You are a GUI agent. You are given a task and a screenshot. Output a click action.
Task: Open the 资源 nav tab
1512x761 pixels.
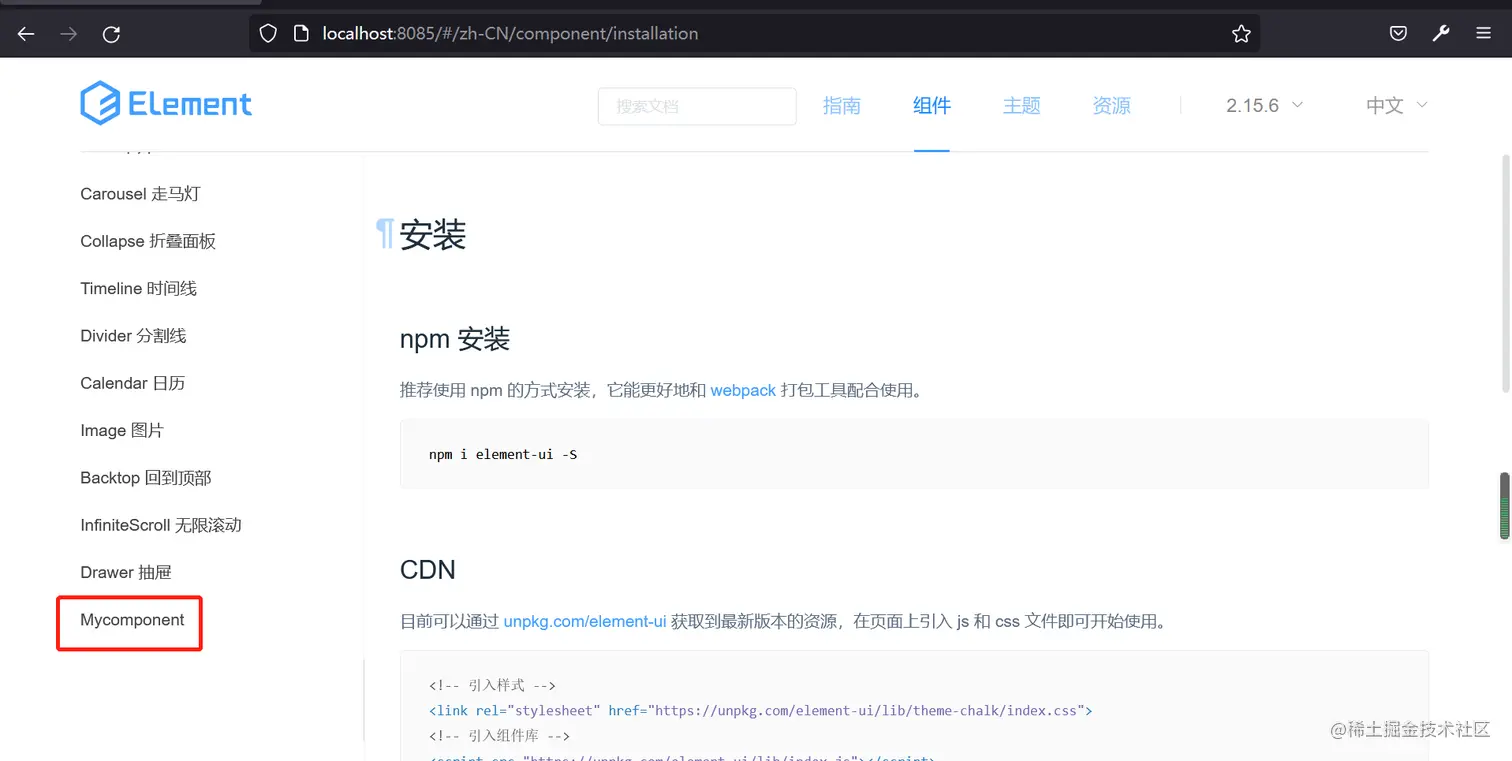[1112, 106]
